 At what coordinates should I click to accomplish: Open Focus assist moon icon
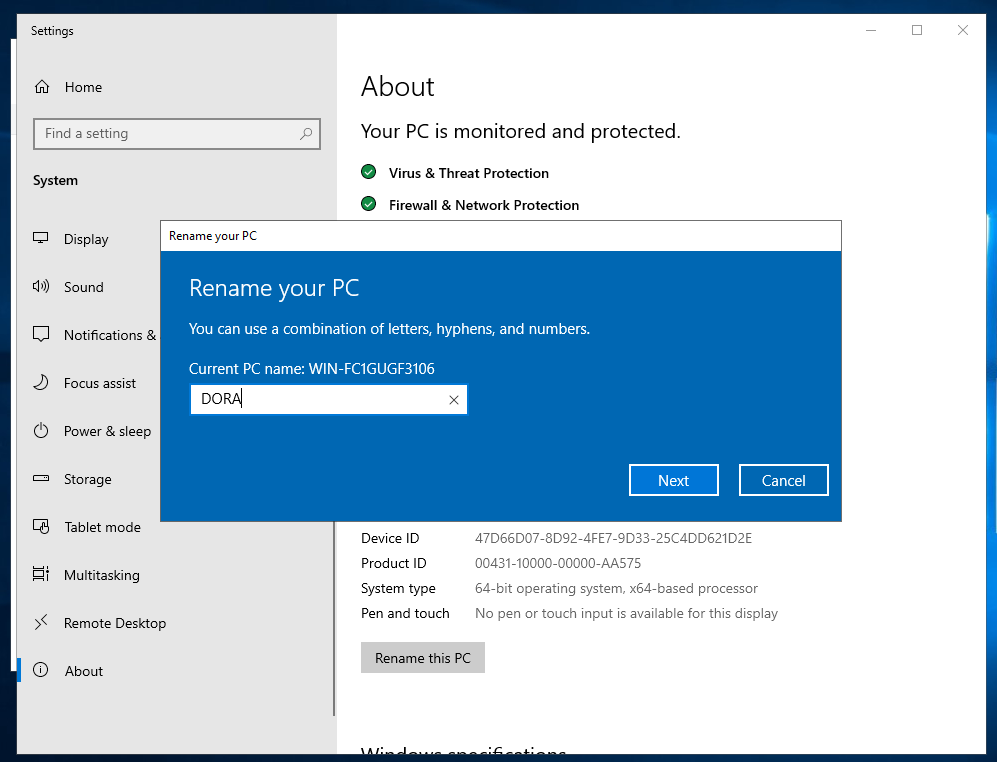click(41, 383)
